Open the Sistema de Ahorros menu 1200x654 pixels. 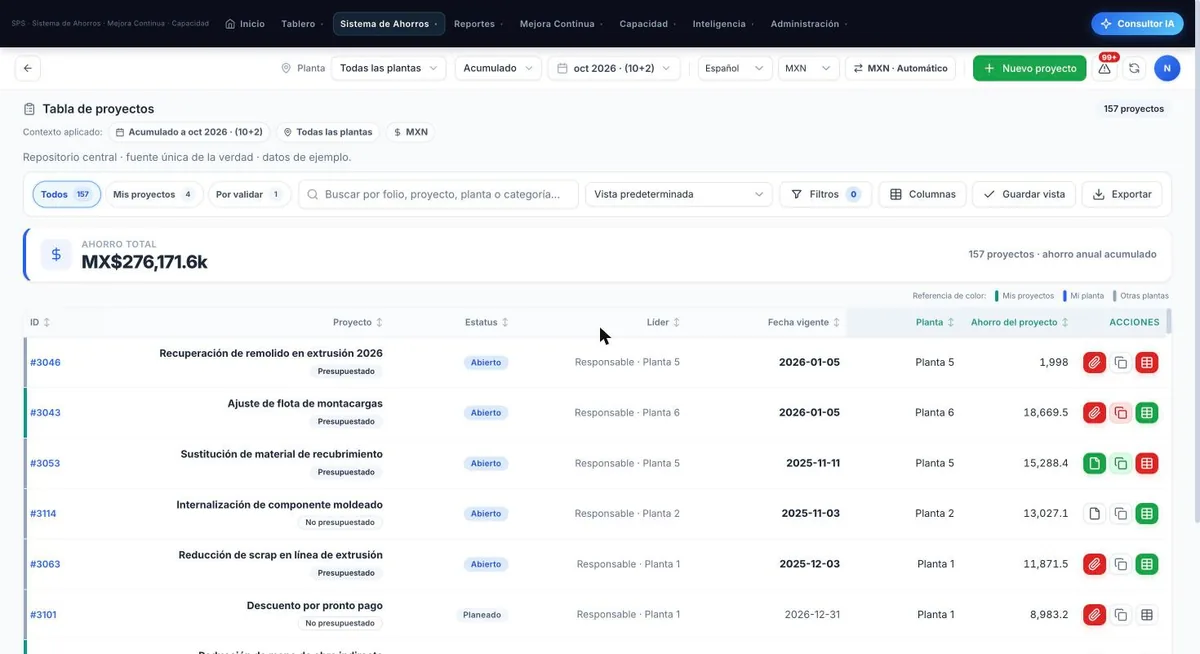(x=389, y=24)
